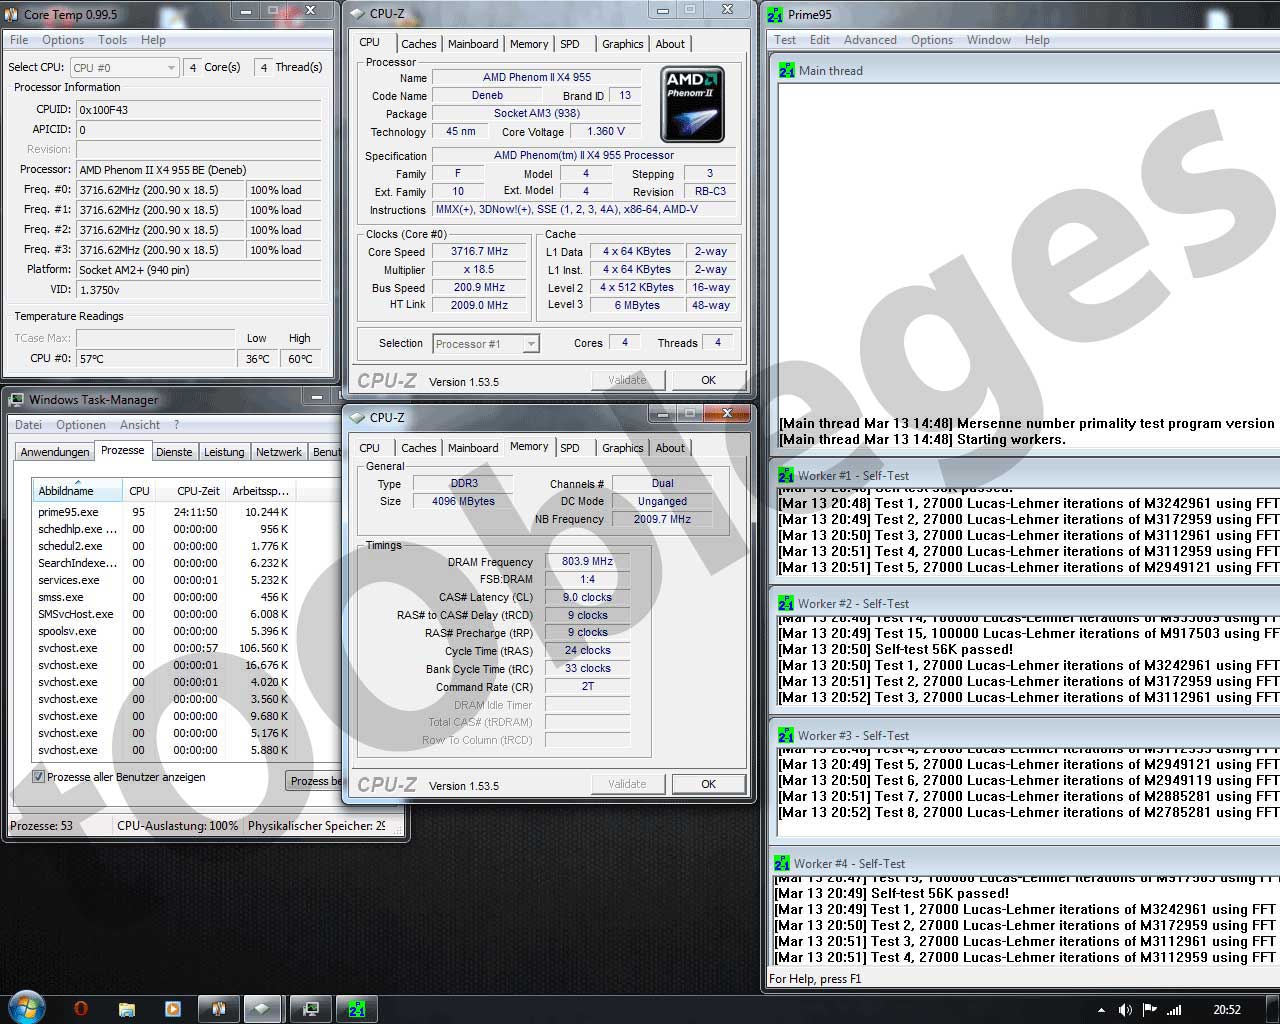The height and width of the screenshot is (1024, 1280).
Task: Open Core Temp Options menu
Action: coord(63,40)
